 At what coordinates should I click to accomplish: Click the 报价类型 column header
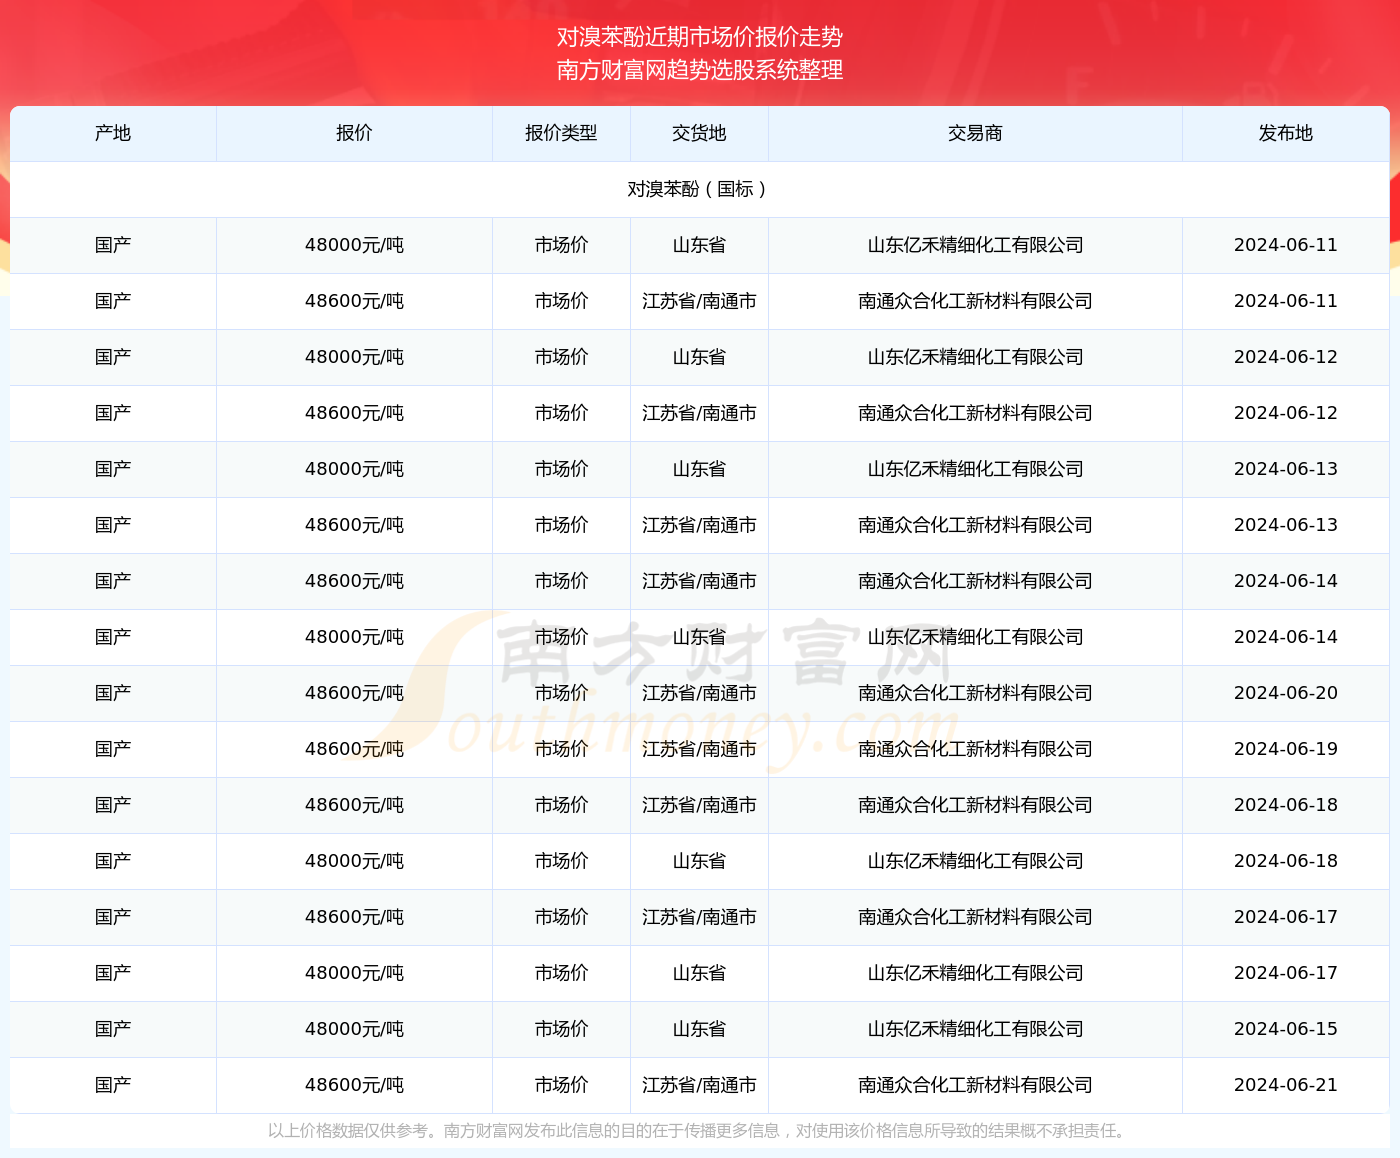561,133
